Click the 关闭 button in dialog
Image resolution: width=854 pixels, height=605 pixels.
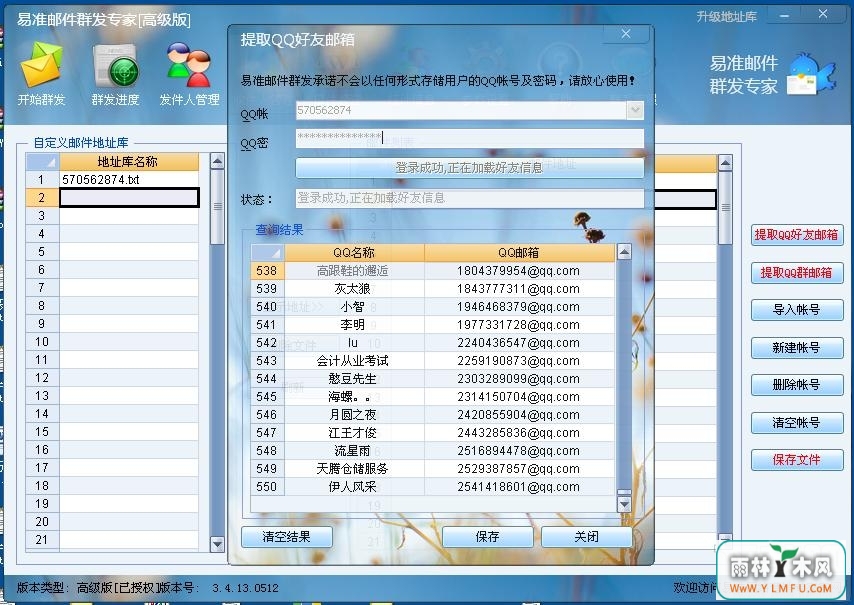coord(587,537)
